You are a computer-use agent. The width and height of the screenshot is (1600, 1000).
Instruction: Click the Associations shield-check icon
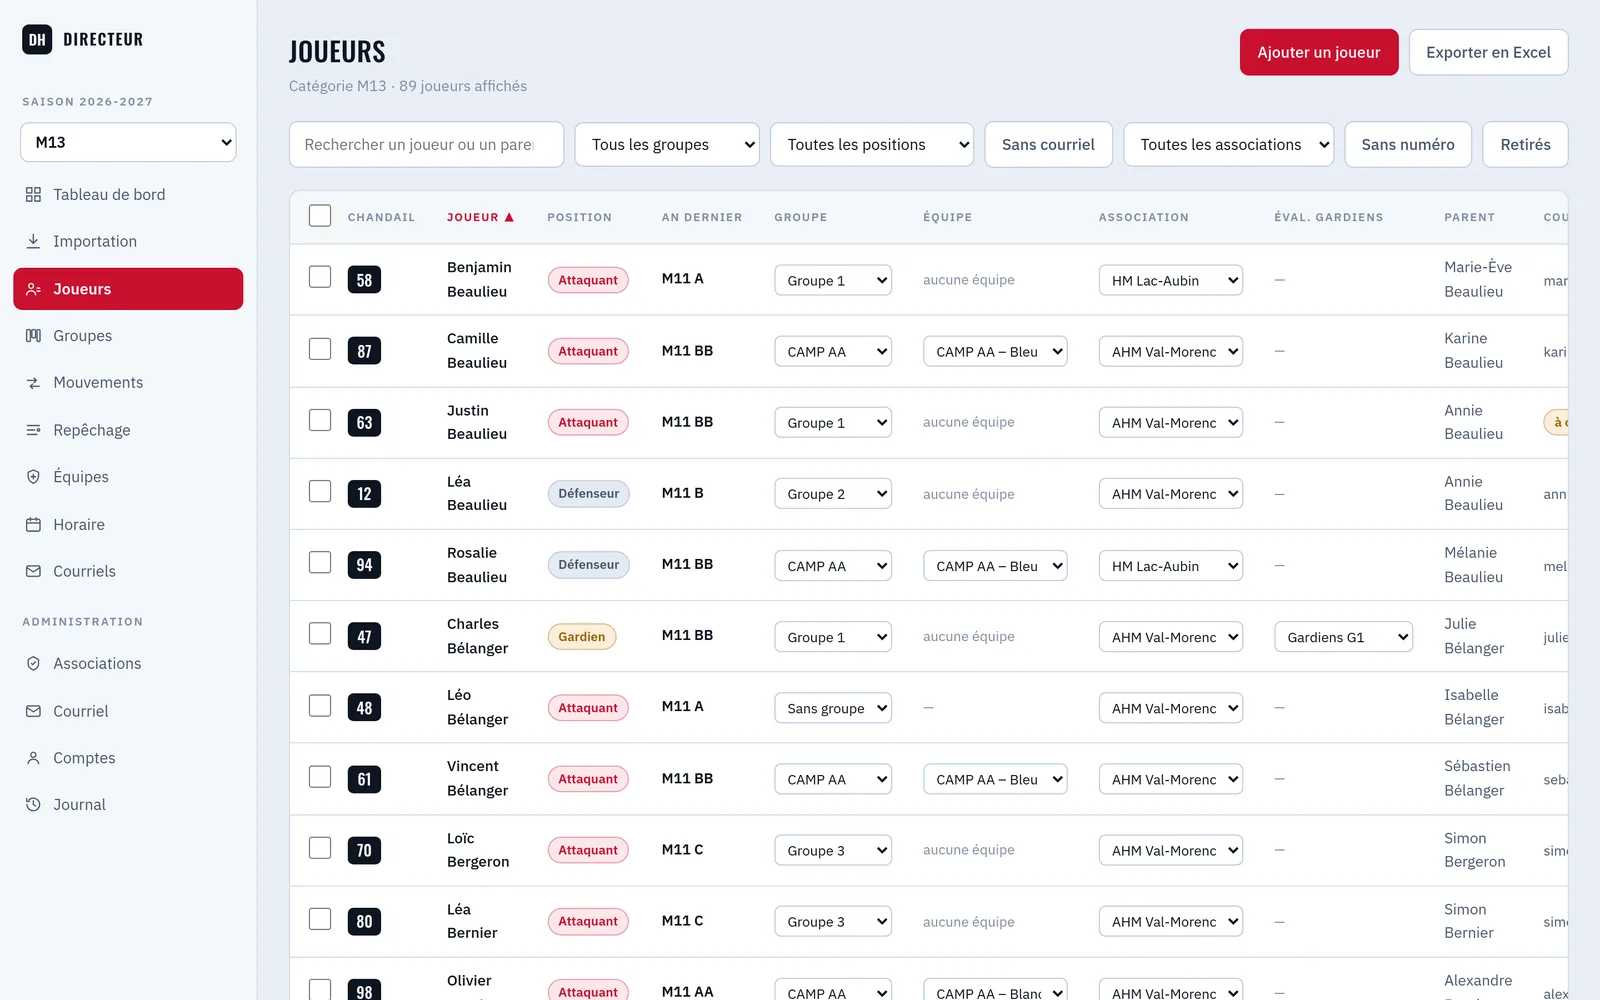[33, 663]
